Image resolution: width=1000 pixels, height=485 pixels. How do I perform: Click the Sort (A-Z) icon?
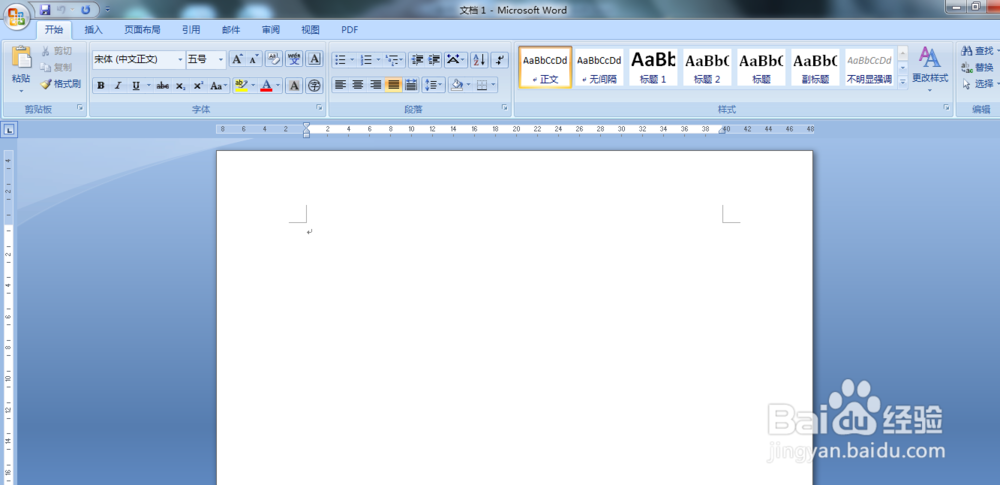[479, 60]
